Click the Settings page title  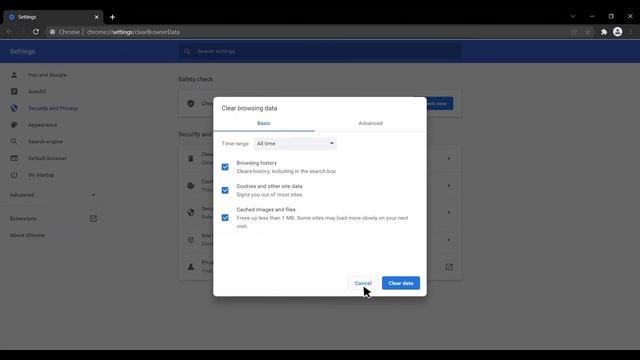coord(22,51)
